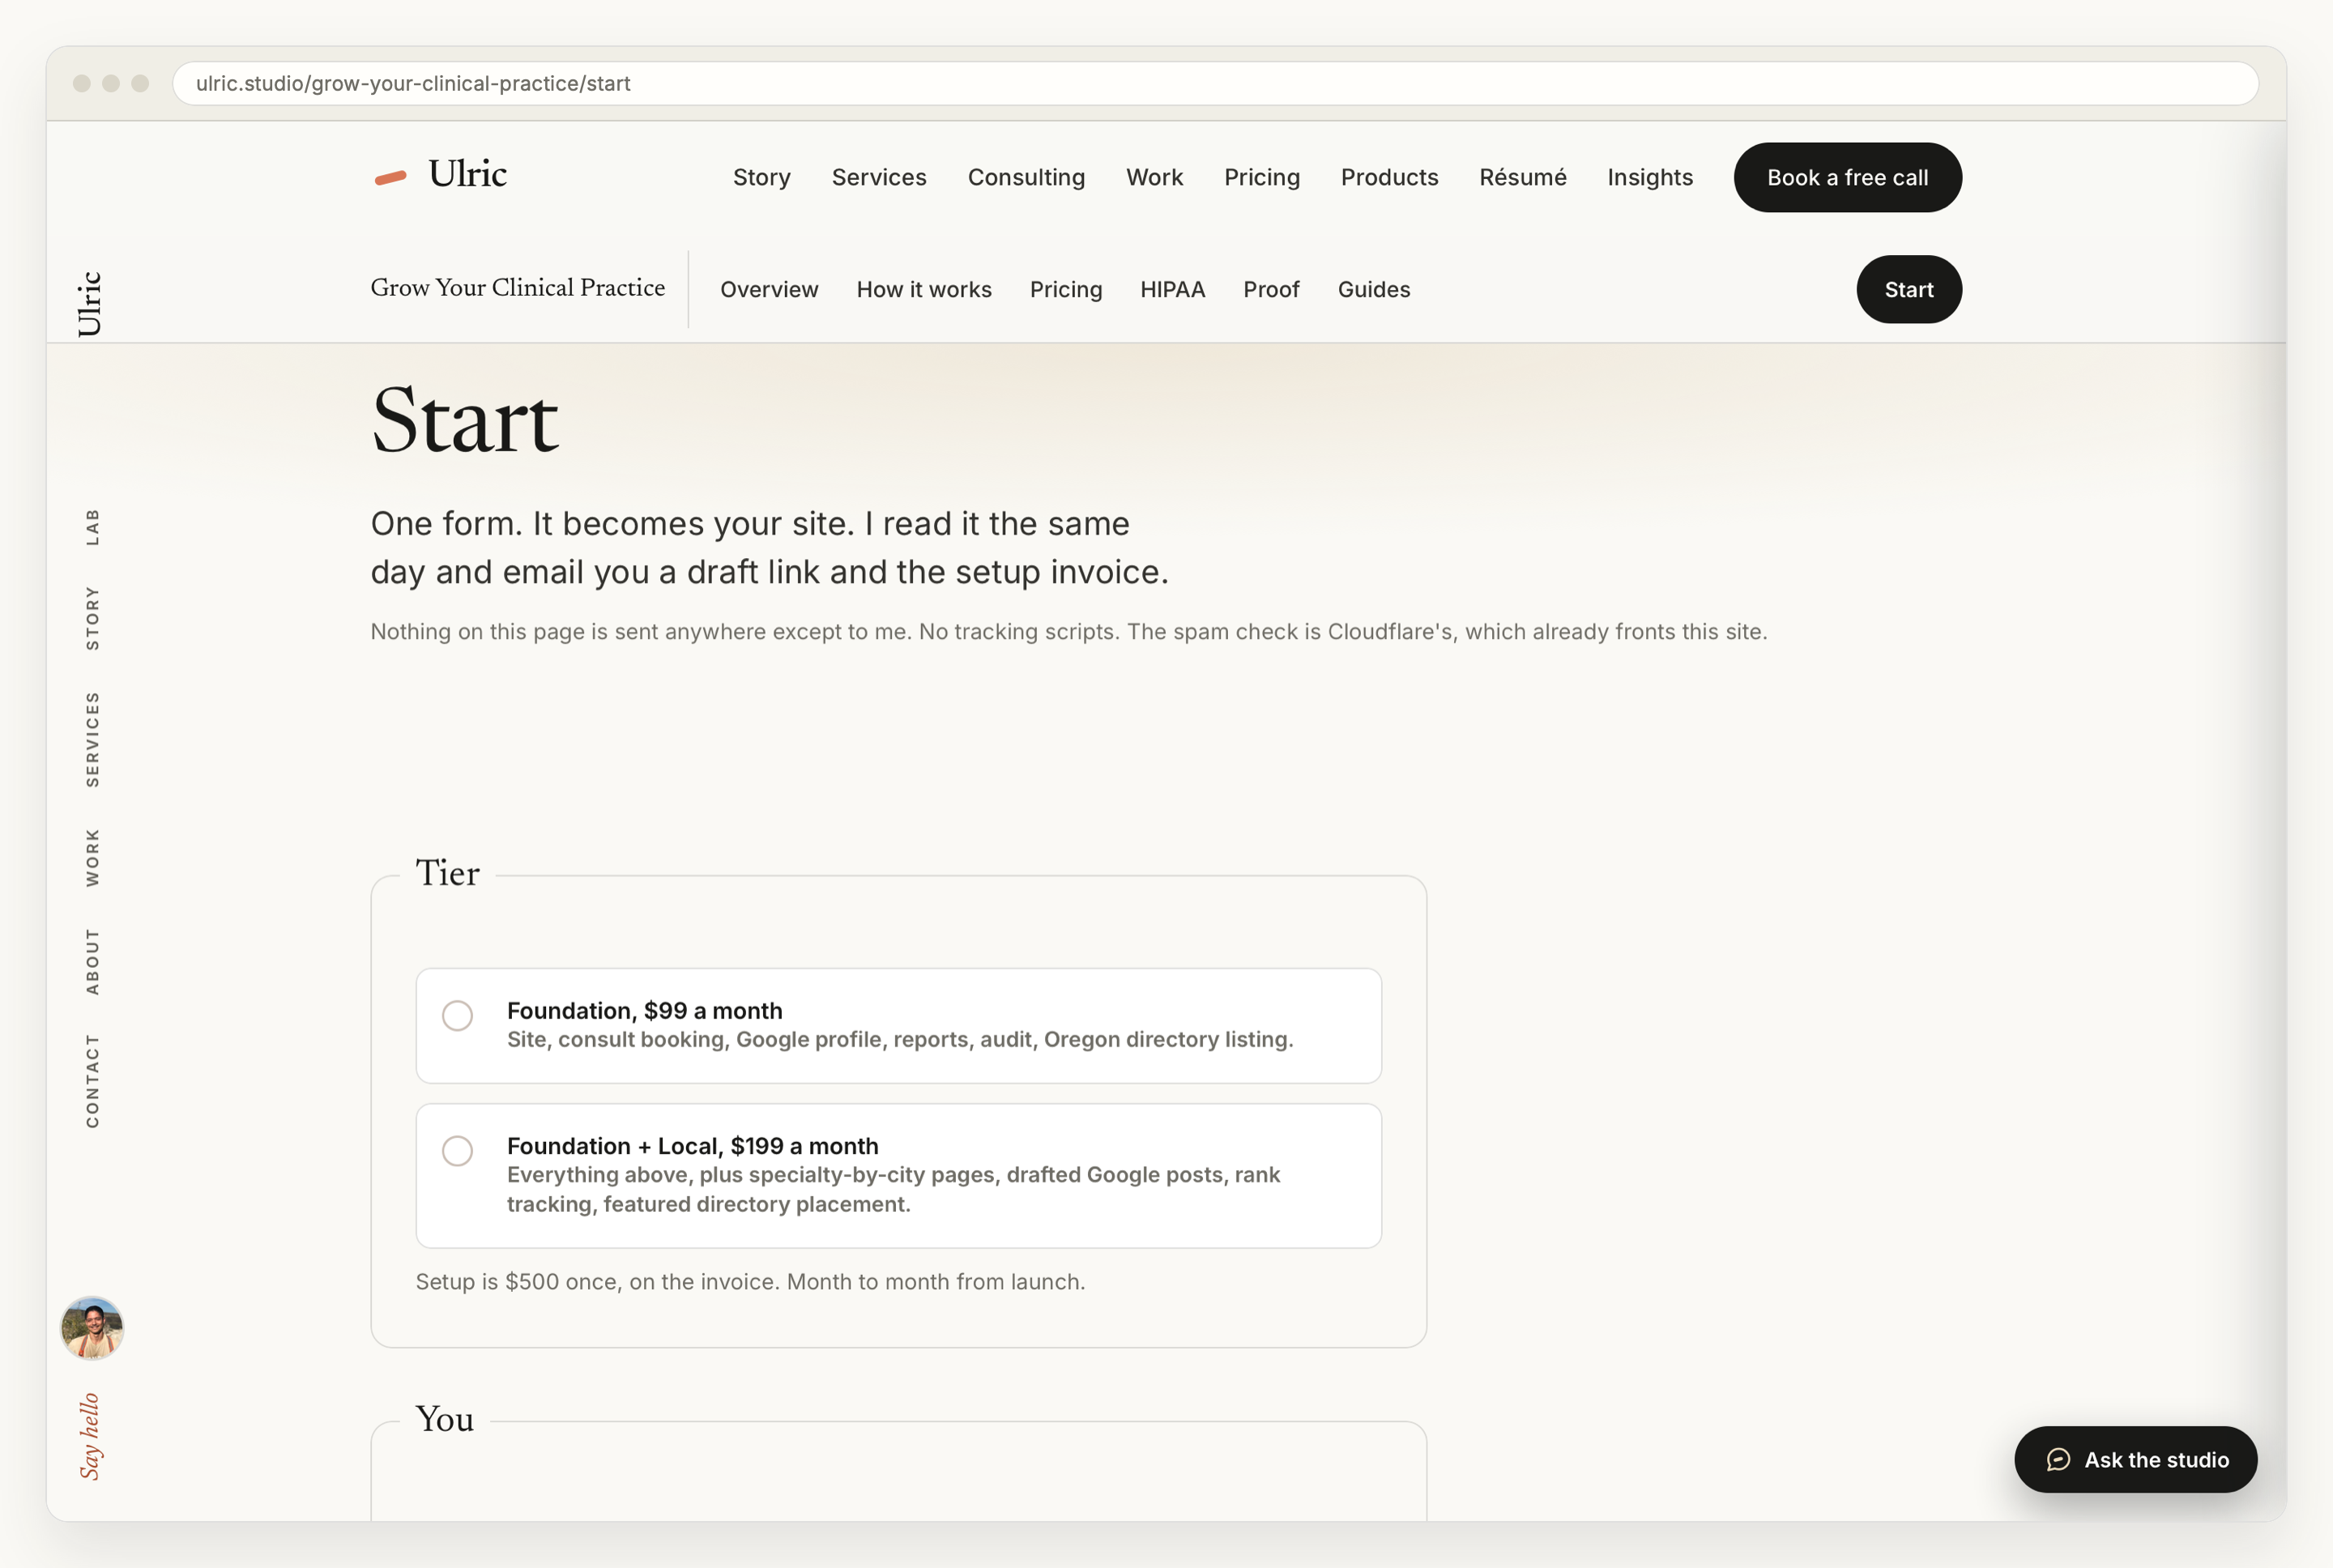The width and height of the screenshot is (2333, 1568).
Task: Click the 'One form. It becomes your site' text
Action: [x=769, y=547]
